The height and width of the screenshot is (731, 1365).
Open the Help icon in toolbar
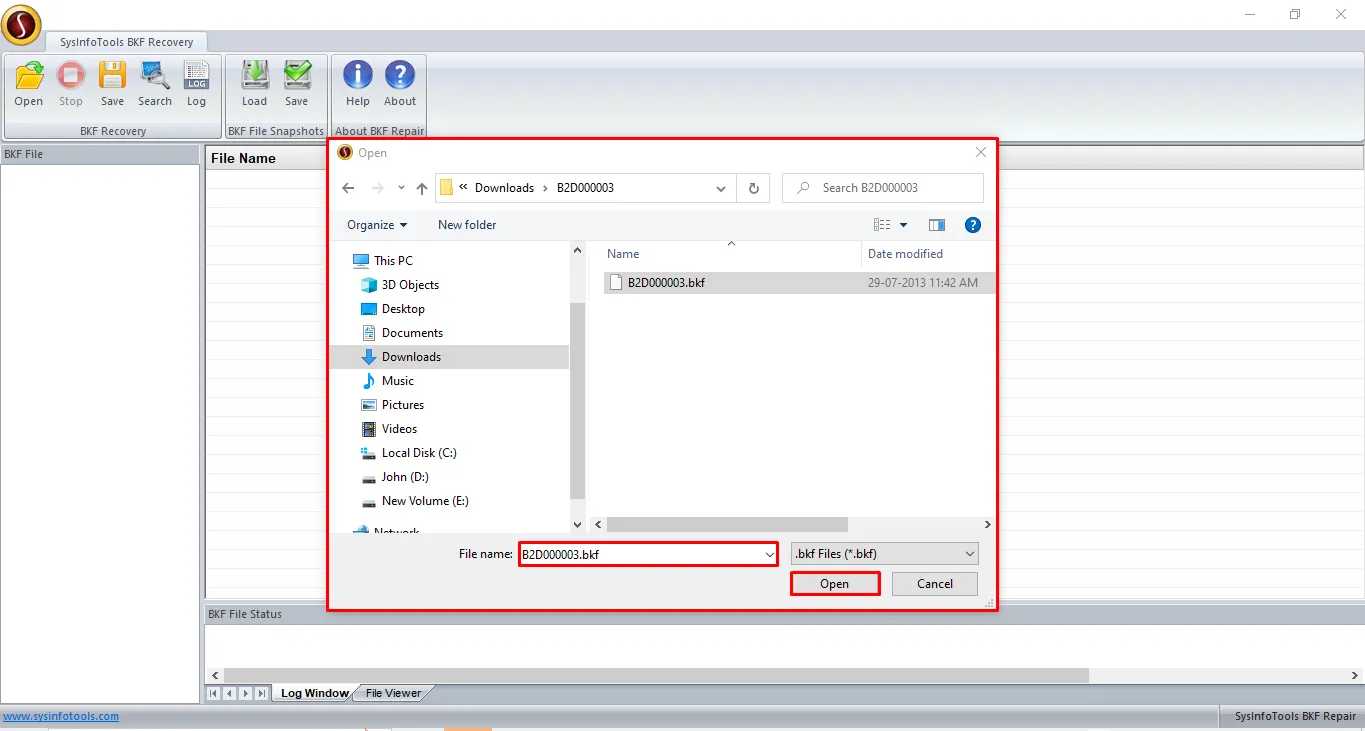pyautogui.click(x=358, y=77)
